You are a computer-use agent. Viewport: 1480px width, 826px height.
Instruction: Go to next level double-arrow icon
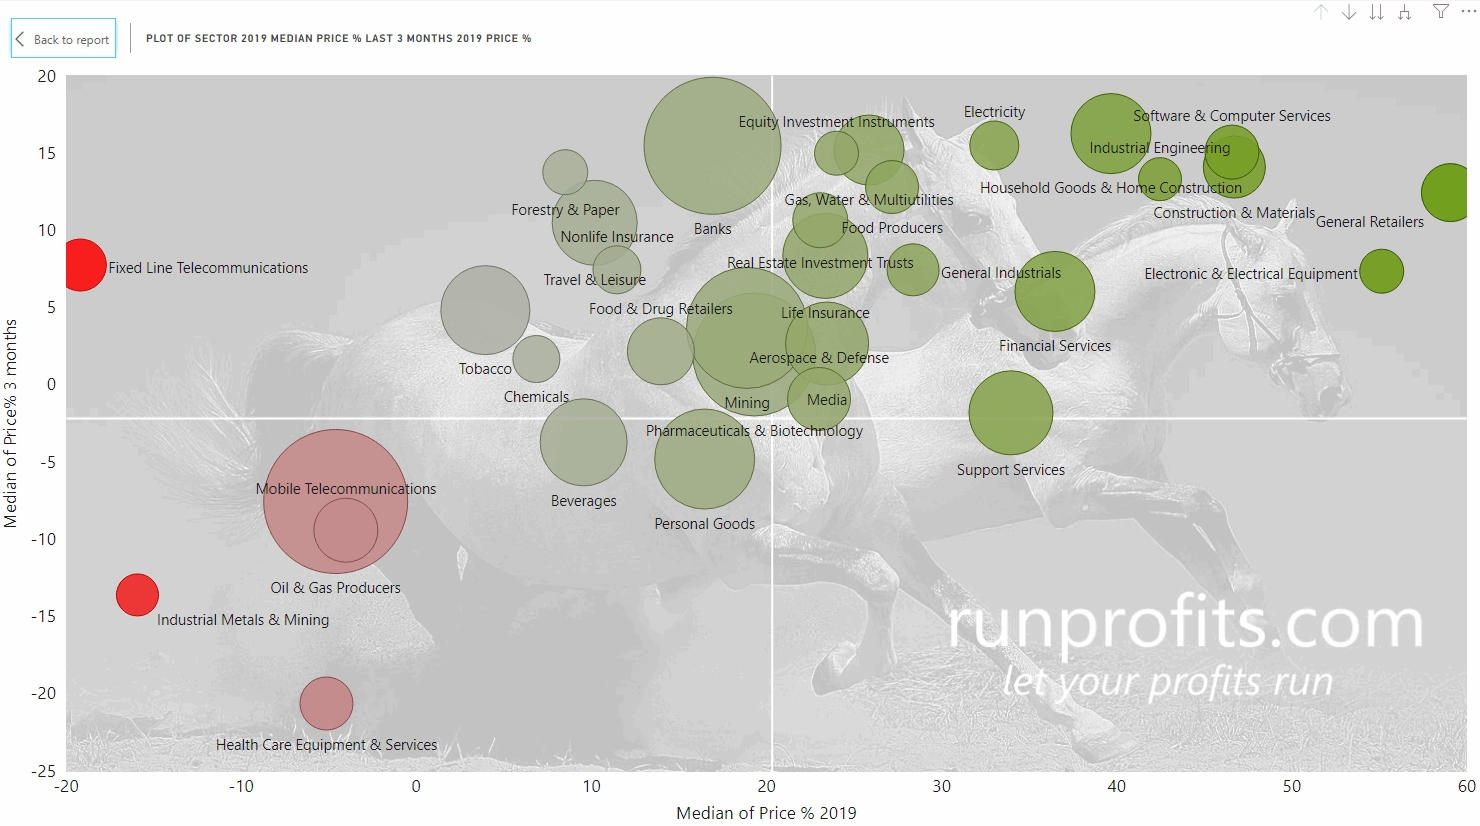pyautogui.click(x=1377, y=12)
